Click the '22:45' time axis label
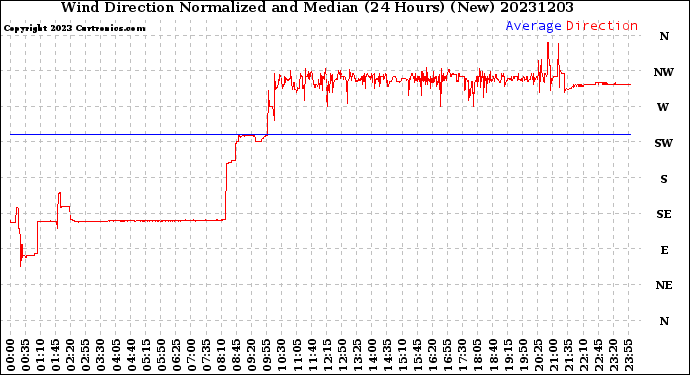Viewport: 690px width, 375px height. (598, 355)
